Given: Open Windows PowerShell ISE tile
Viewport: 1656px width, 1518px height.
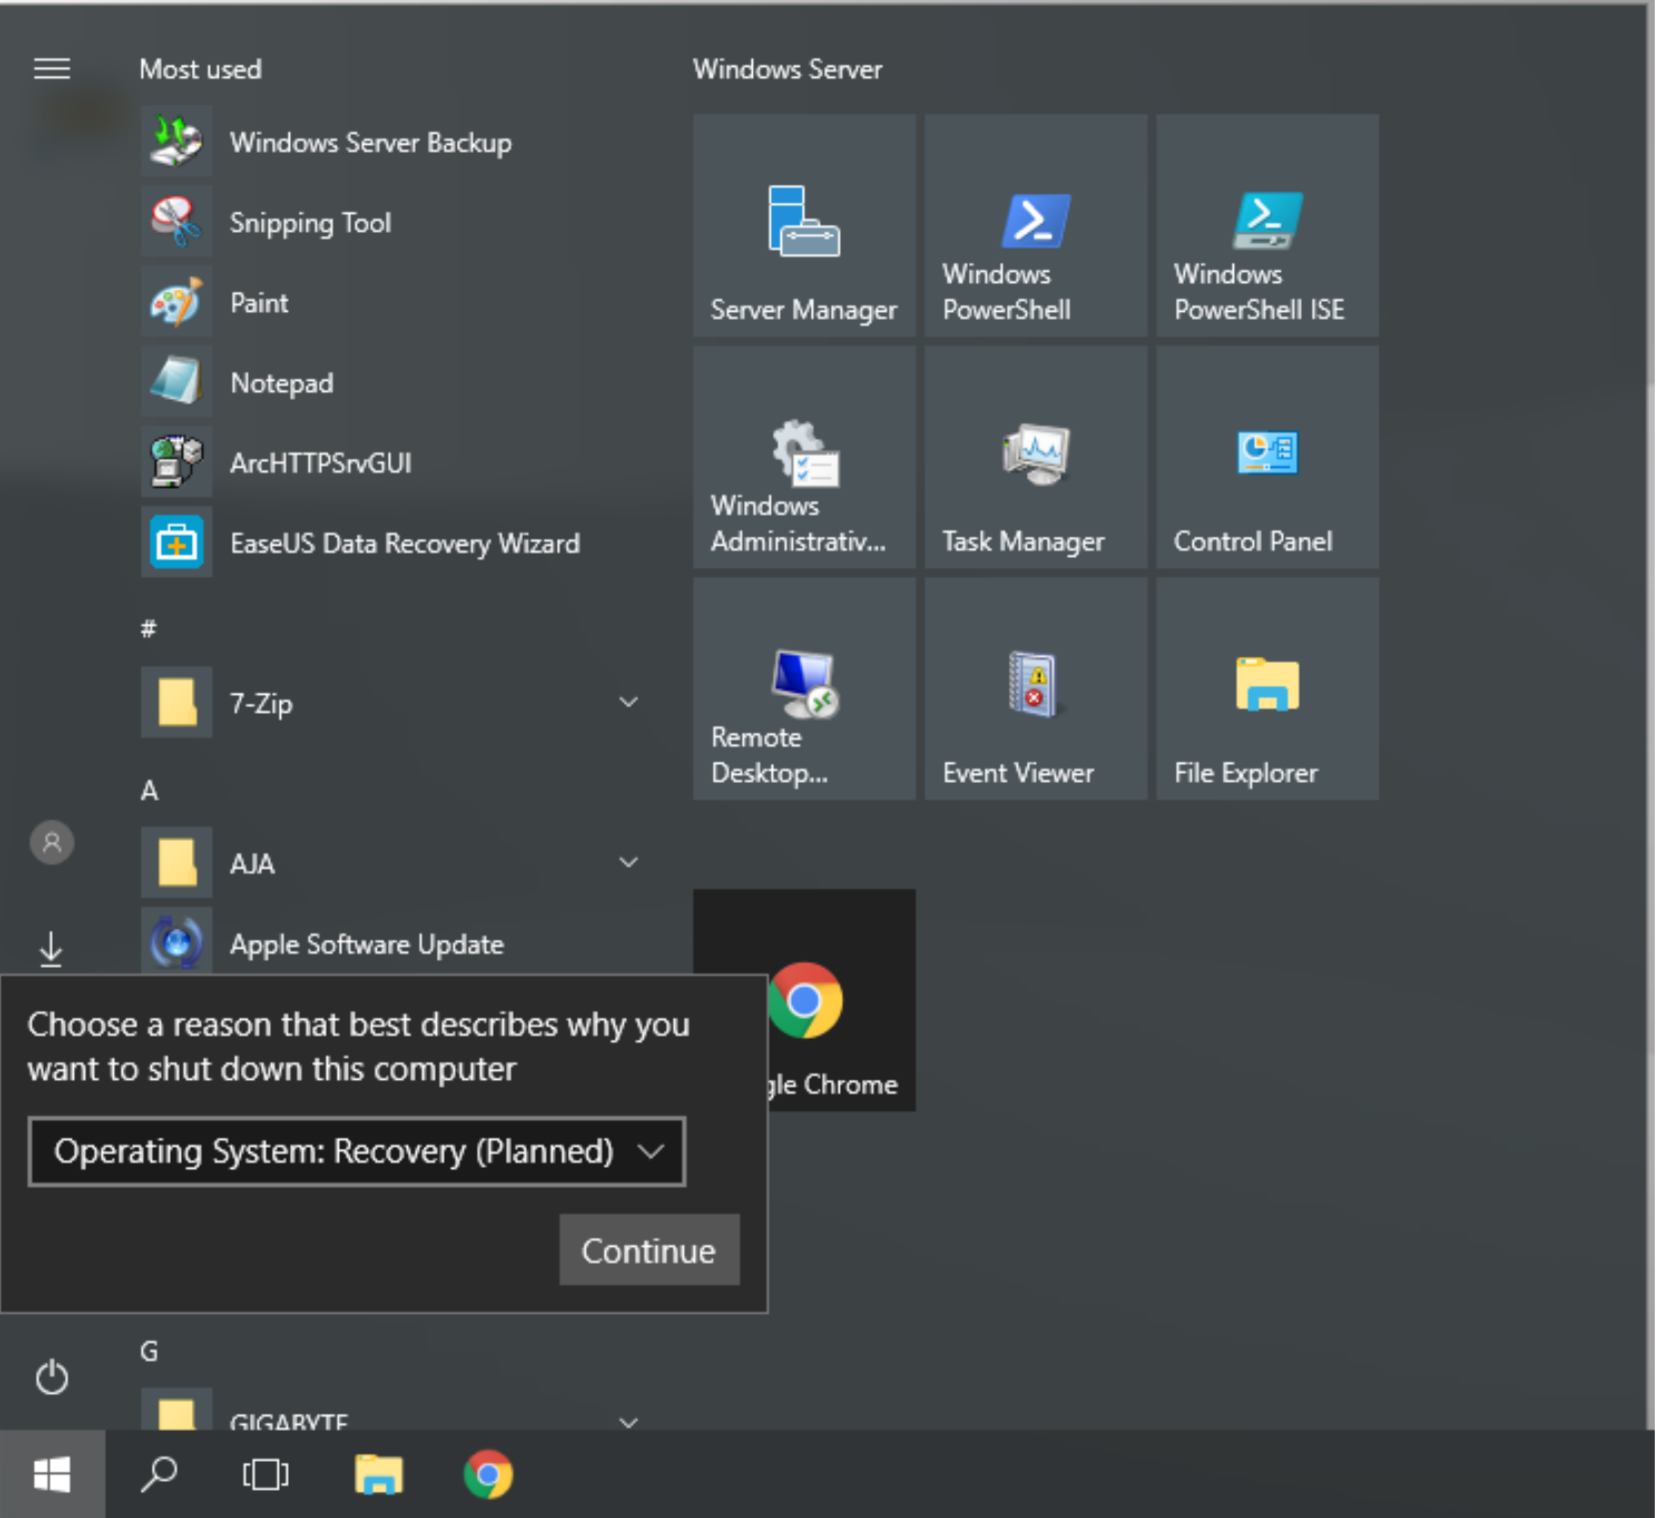Looking at the screenshot, I should [1267, 225].
